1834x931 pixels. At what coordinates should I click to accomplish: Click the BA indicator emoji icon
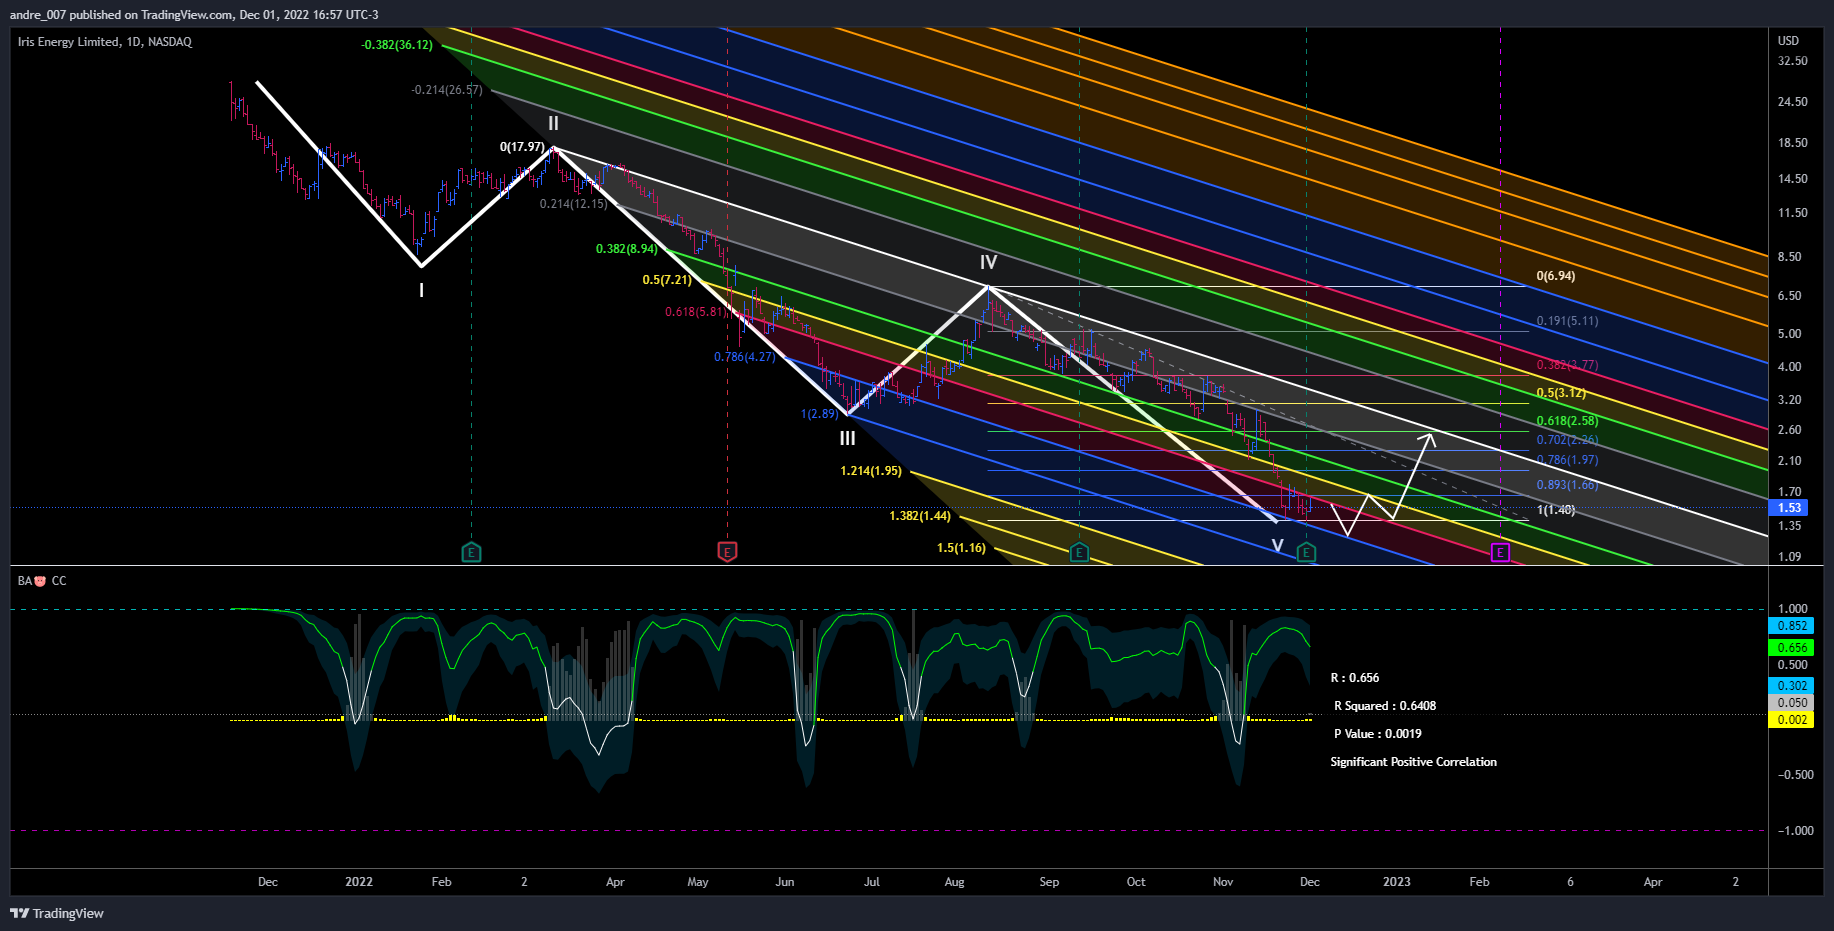click(x=40, y=581)
